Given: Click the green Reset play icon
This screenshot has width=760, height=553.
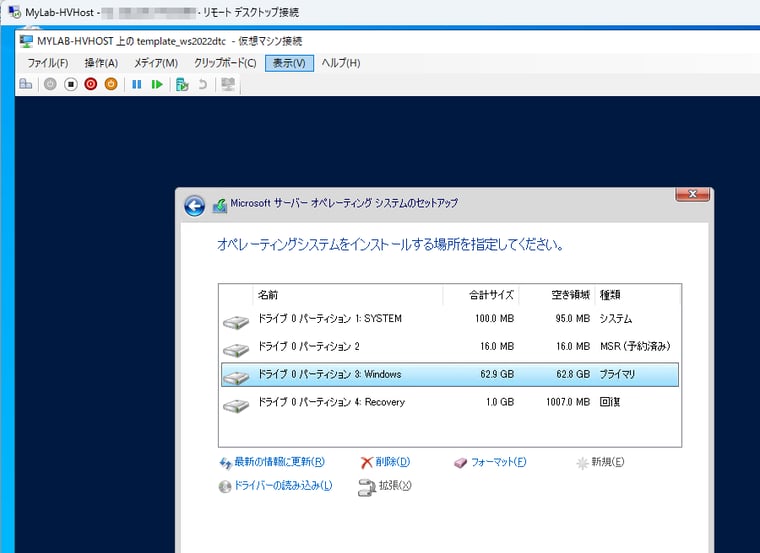Looking at the screenshot, I should 157,84.
